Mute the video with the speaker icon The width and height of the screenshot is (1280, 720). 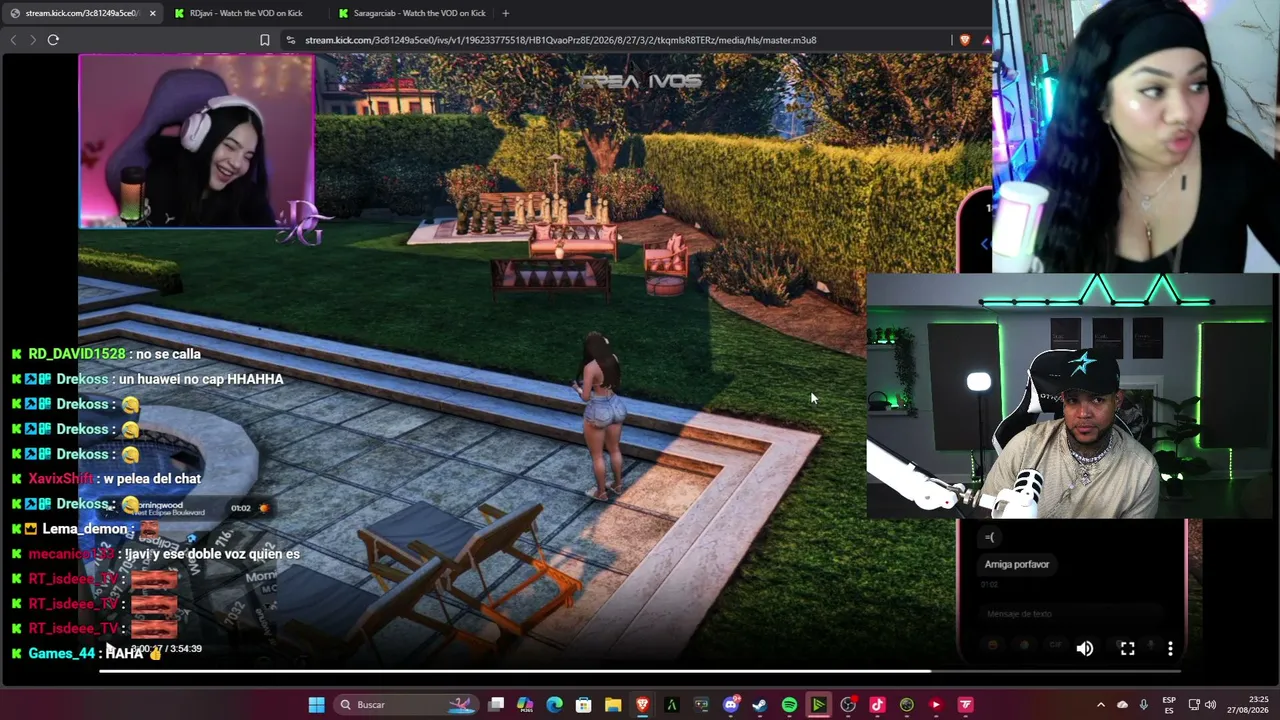(1085, 649)
